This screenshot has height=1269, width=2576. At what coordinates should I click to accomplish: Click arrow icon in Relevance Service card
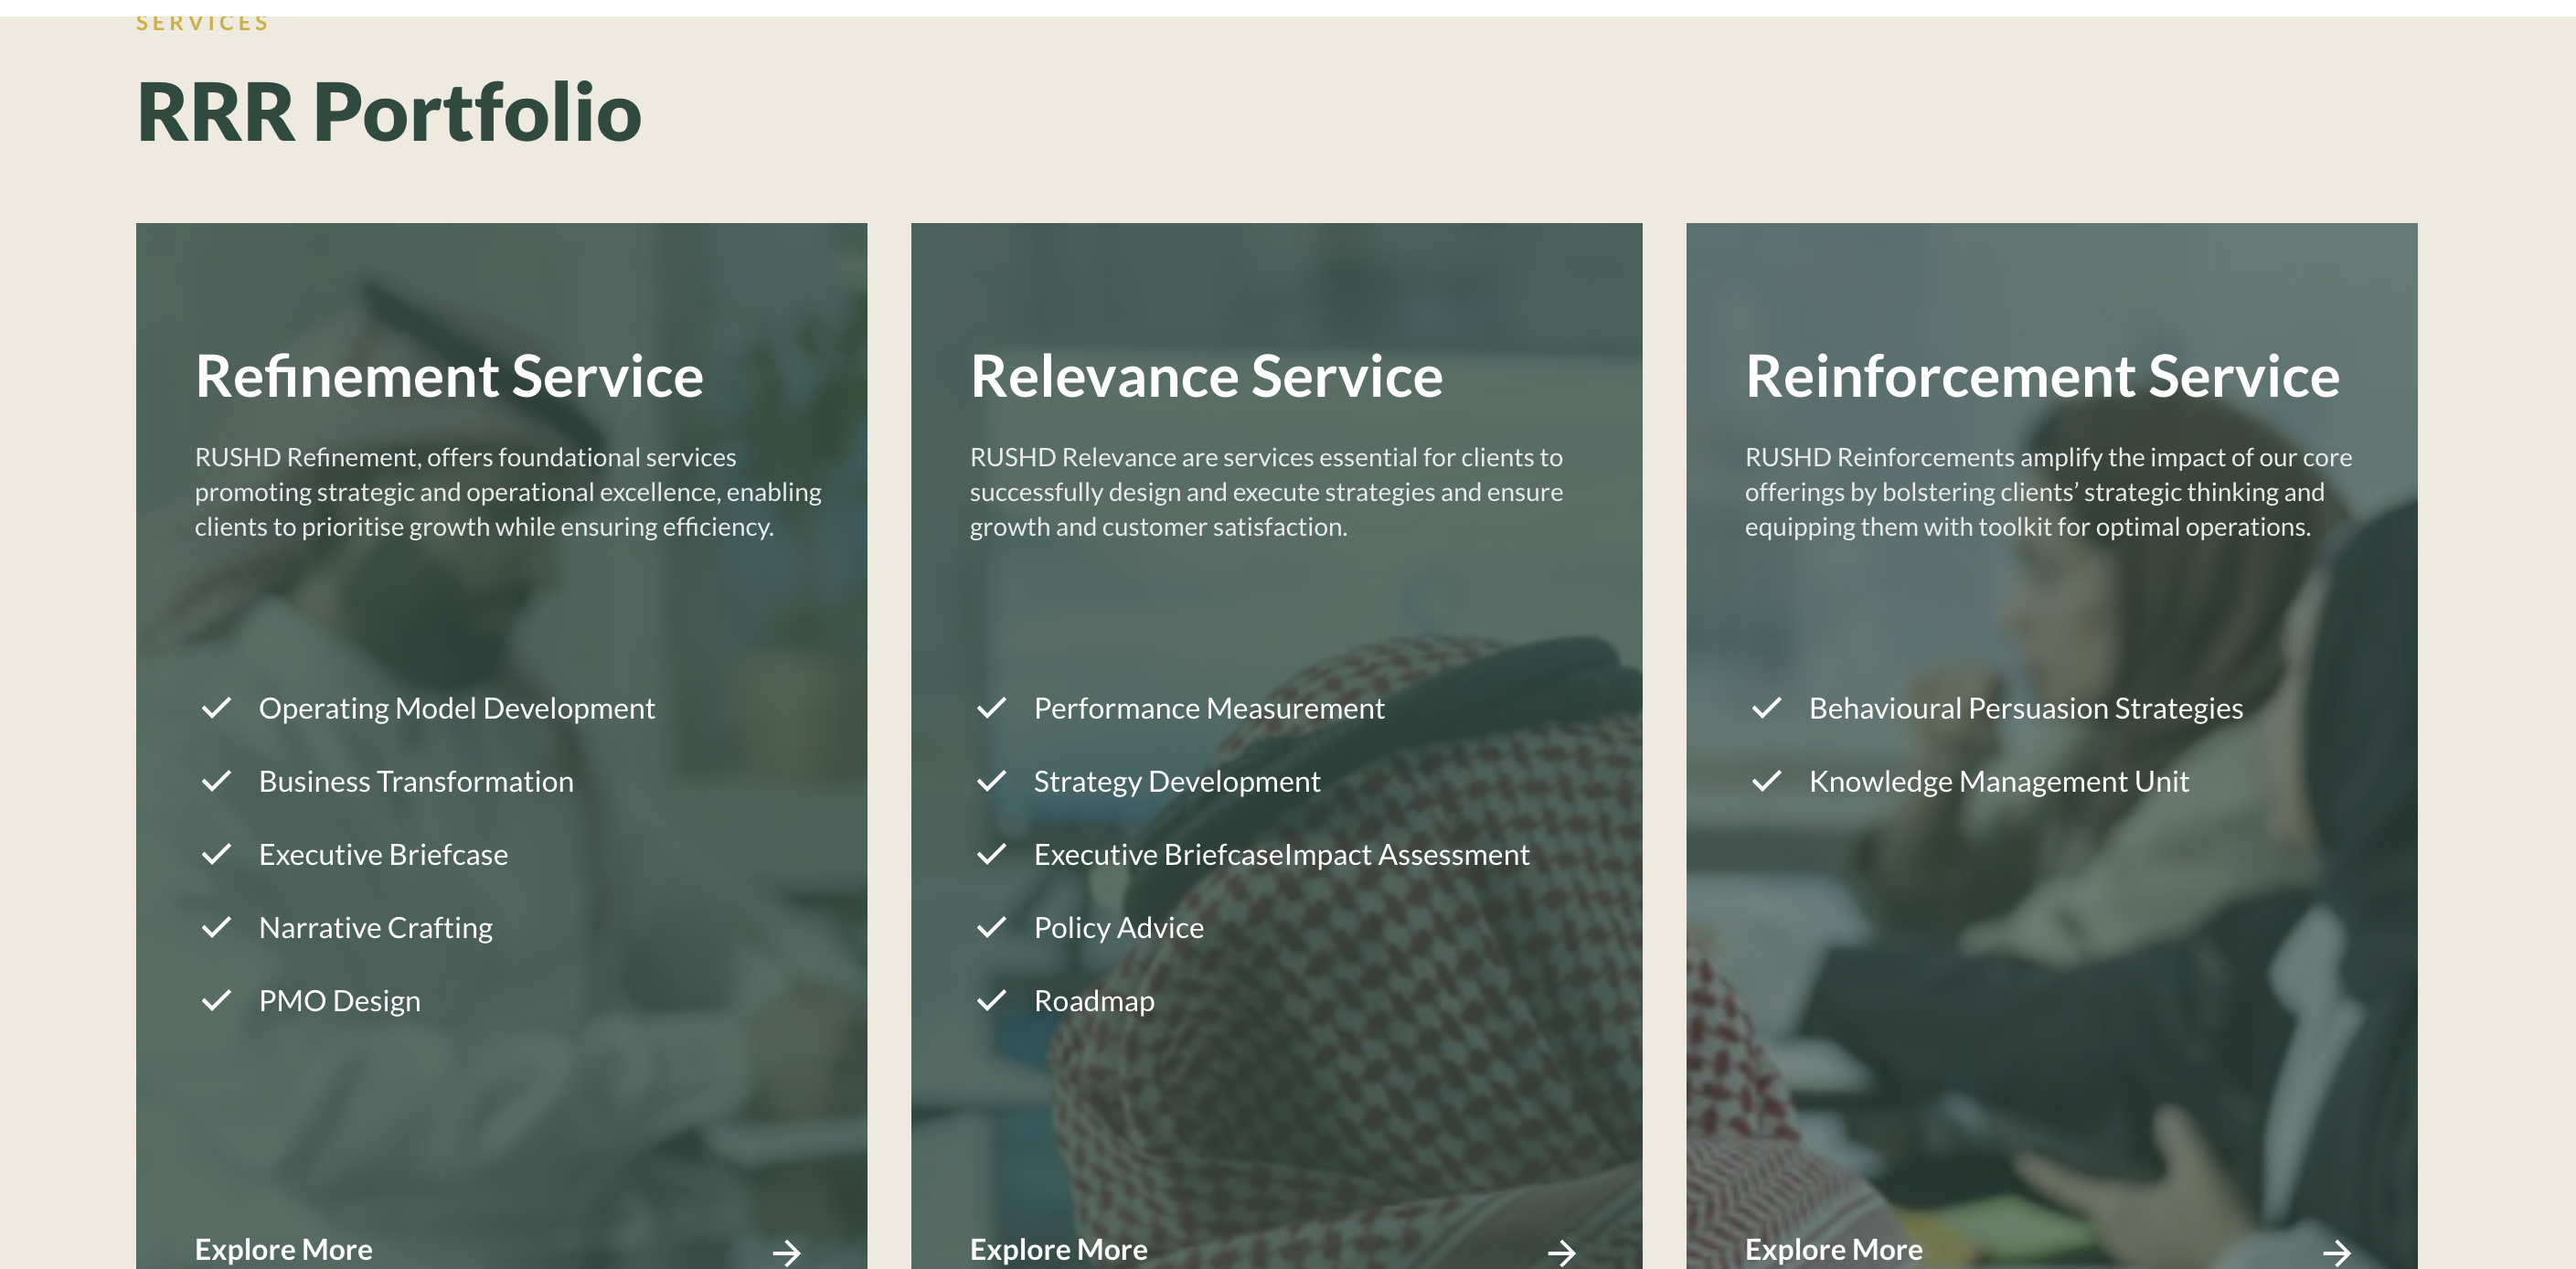1561,1252
